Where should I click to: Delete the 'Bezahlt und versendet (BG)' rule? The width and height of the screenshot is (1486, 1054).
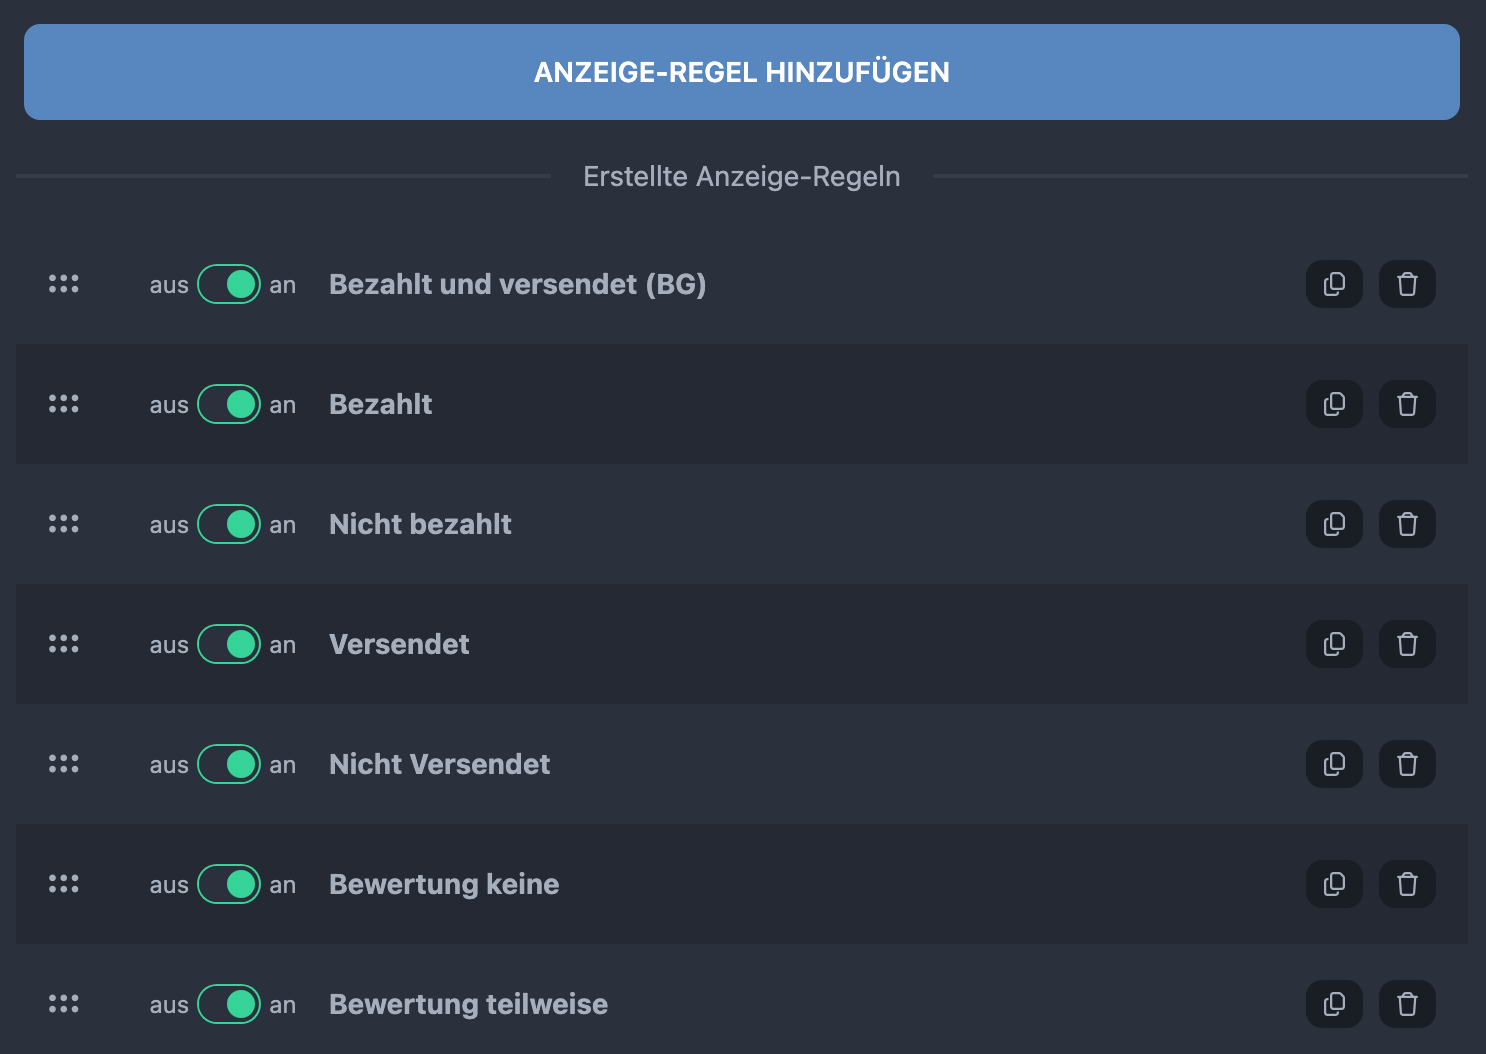(1407, 284)
